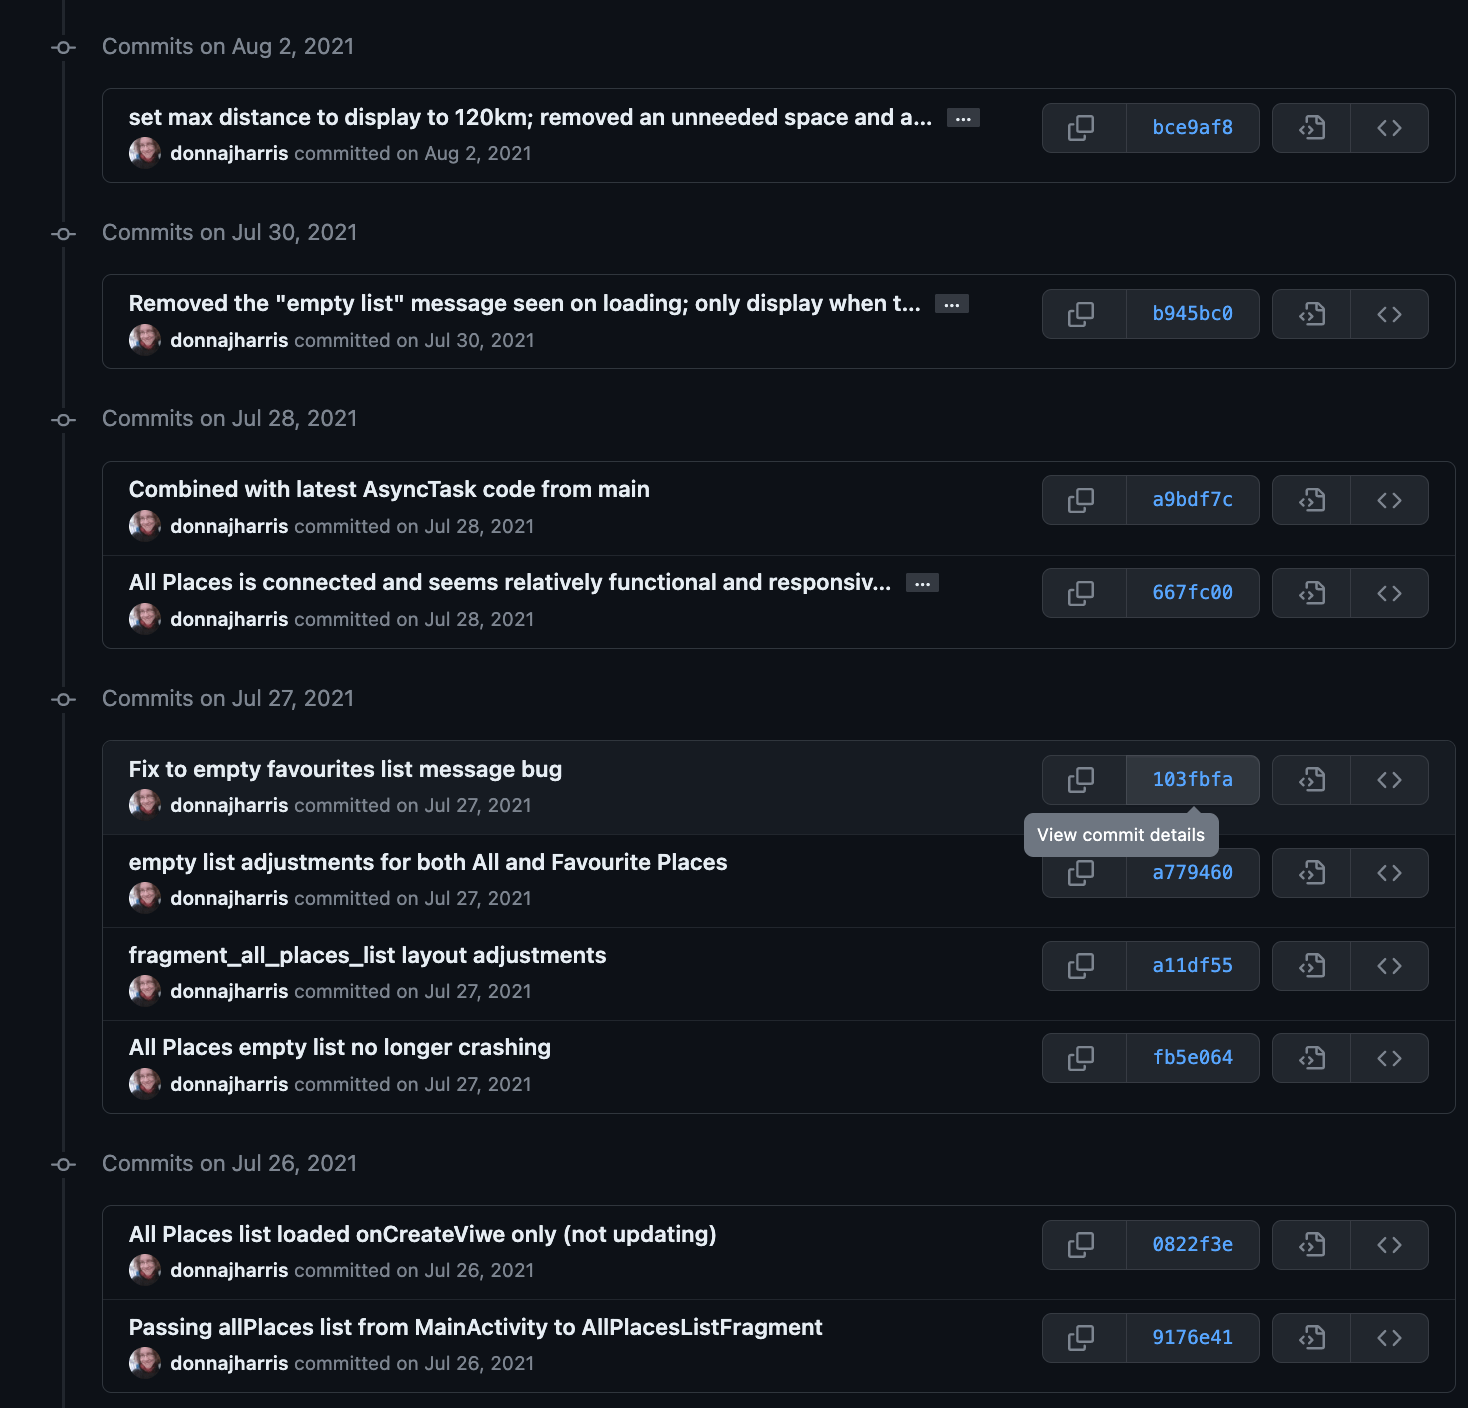Viewport: 1468px width, 1408px height.
Task: Browse repository at commit a11df55
Action: tap(1389, 965)
